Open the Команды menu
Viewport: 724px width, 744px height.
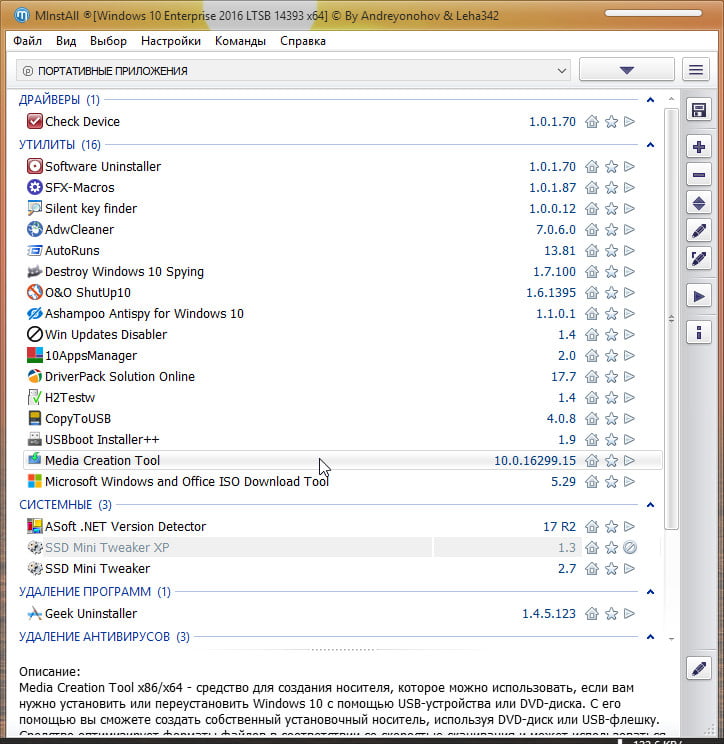tap(240, 41)
